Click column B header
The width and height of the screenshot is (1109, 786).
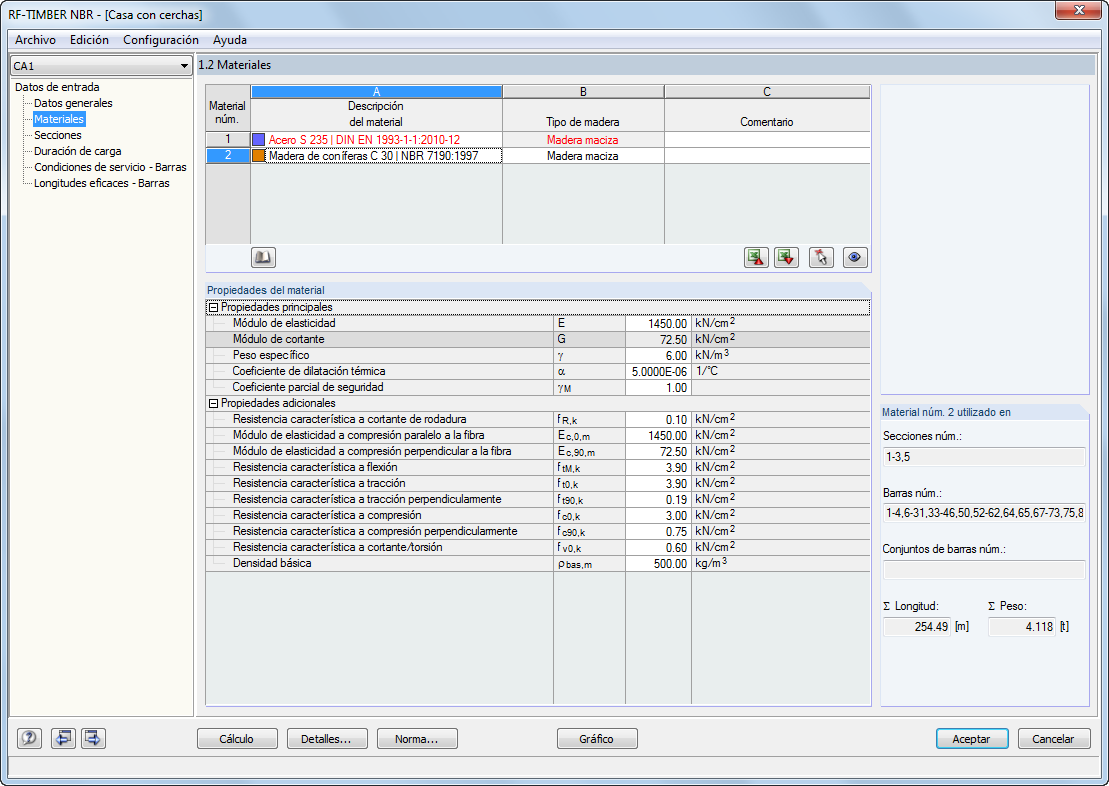[x=583, y=92]
